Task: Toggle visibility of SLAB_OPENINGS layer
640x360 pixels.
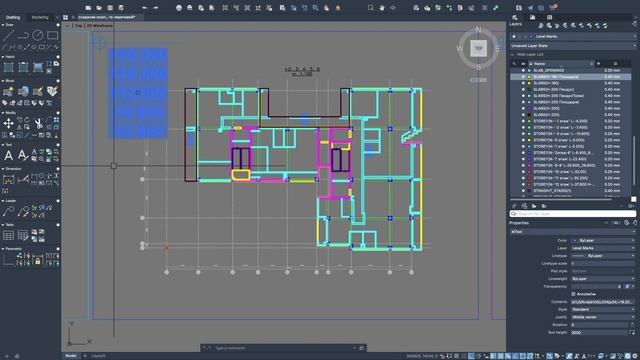Action: click(x=523, y=70)
